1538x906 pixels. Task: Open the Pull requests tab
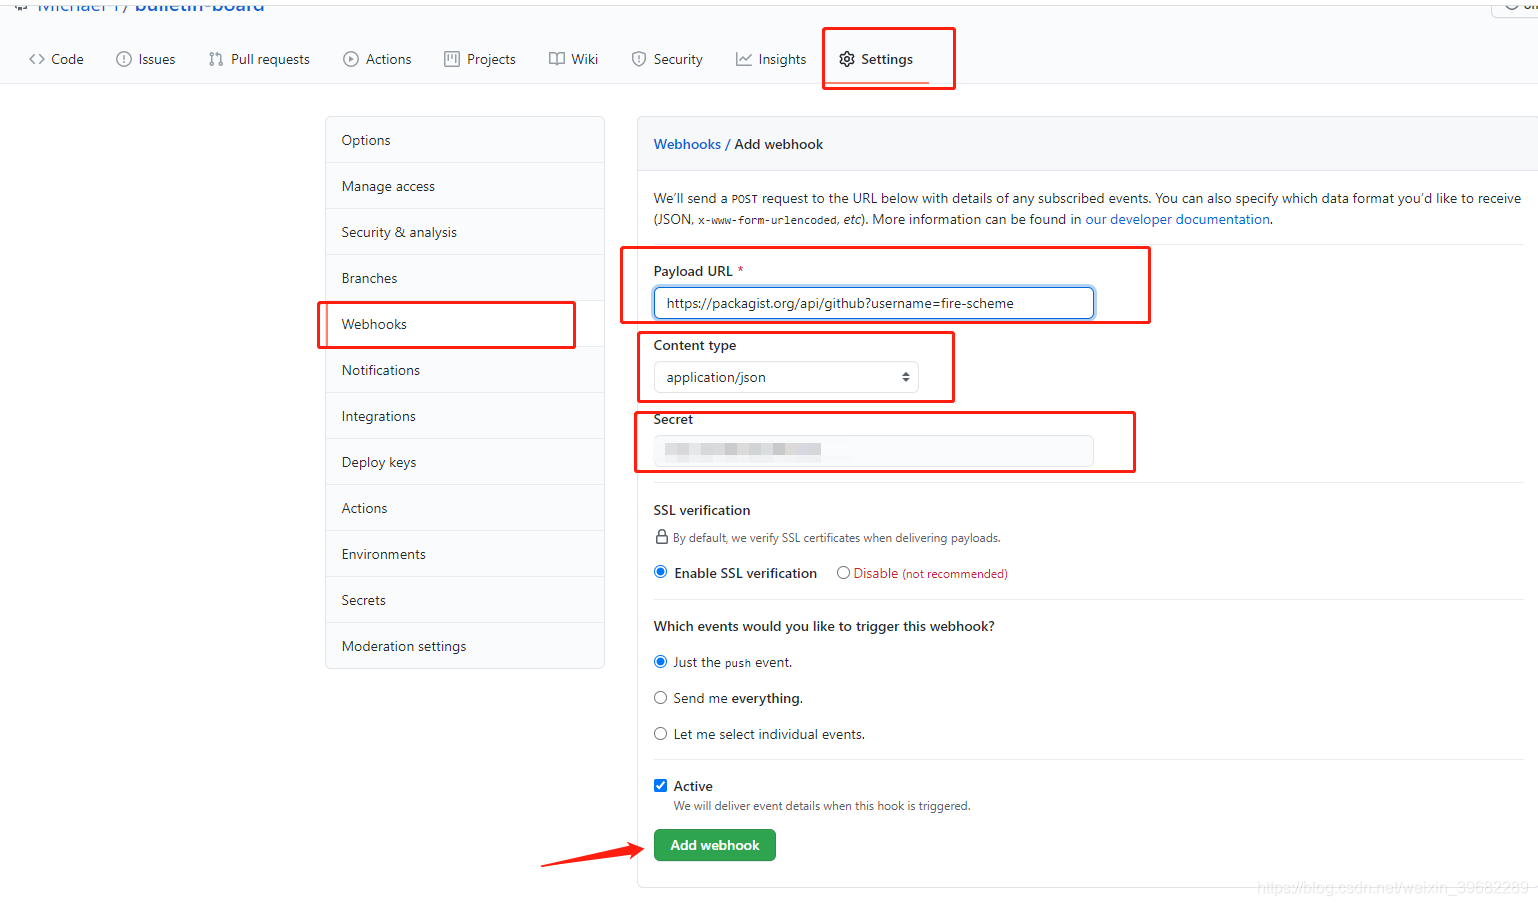[260, 59]
